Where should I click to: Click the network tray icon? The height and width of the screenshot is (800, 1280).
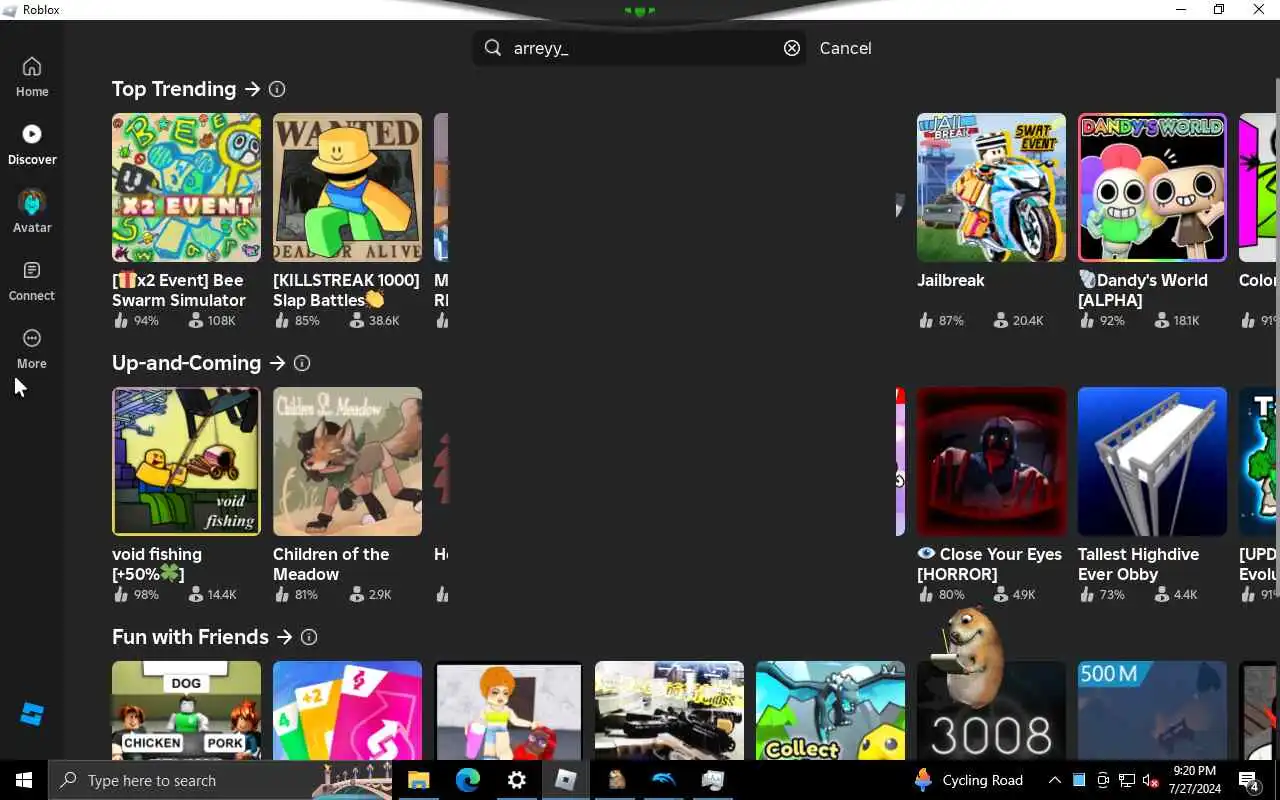tap(1127, 780)
